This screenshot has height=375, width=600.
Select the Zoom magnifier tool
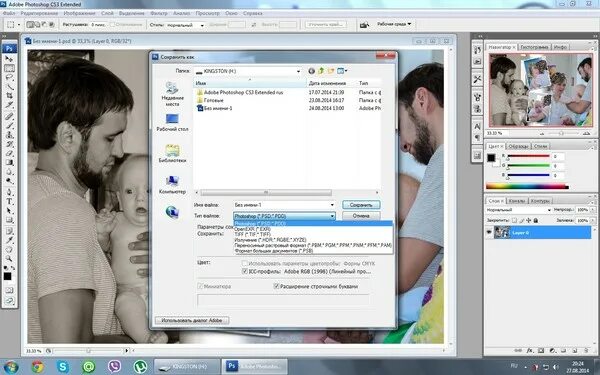click(9, 259)
